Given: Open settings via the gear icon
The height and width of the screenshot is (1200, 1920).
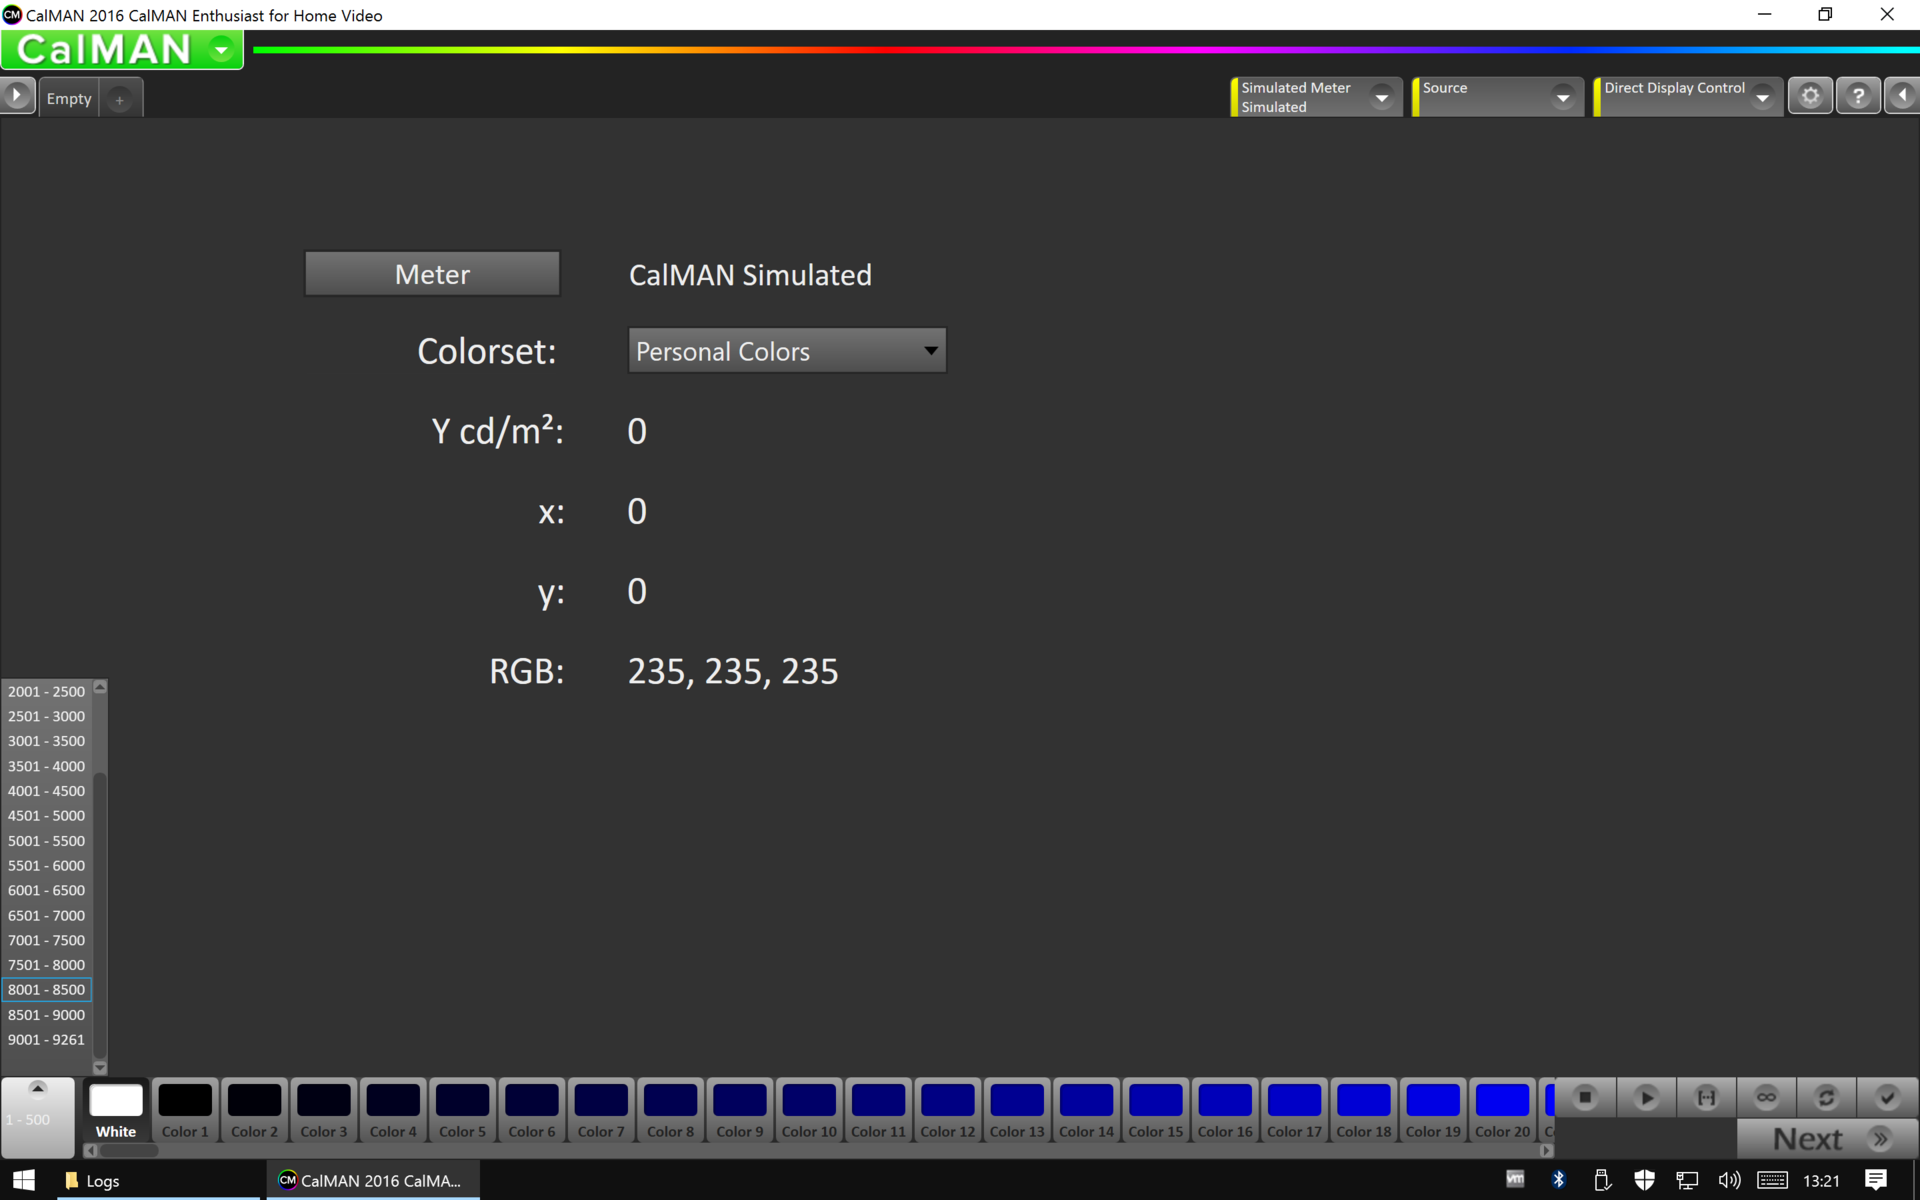Looking at the screenshot, I should click(1810, 96).
